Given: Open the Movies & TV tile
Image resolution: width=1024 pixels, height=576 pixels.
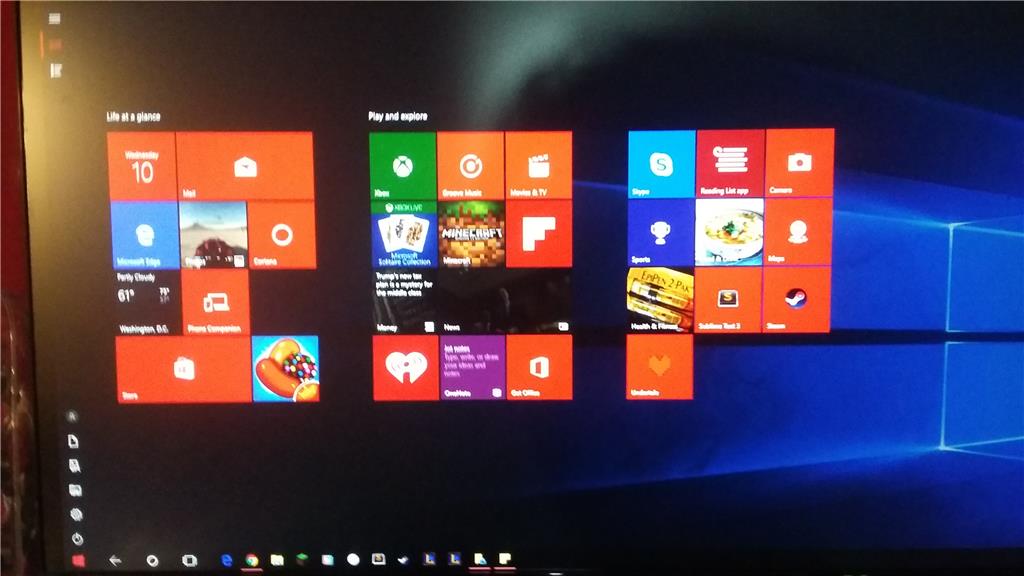Looking at the screenshot, I should pyautogui.click(x=538, y=165).
